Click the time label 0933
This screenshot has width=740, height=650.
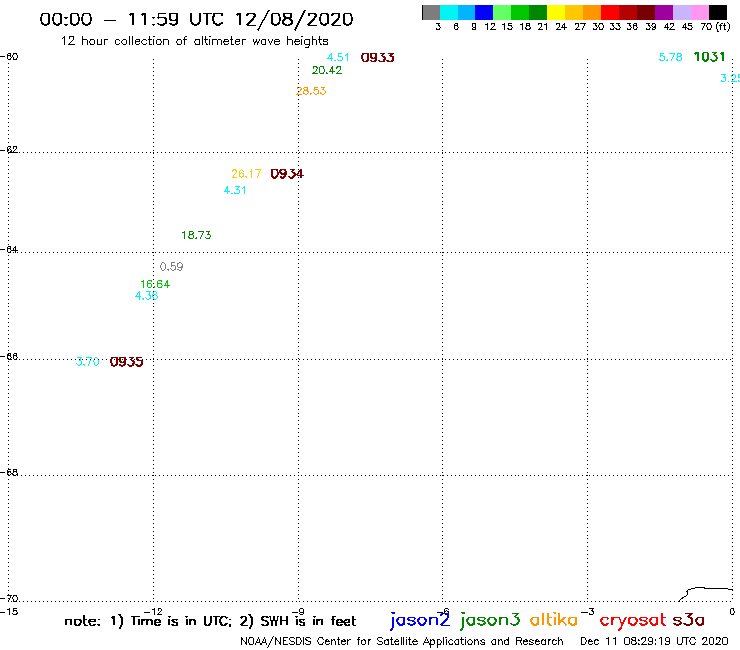point(378,58)
